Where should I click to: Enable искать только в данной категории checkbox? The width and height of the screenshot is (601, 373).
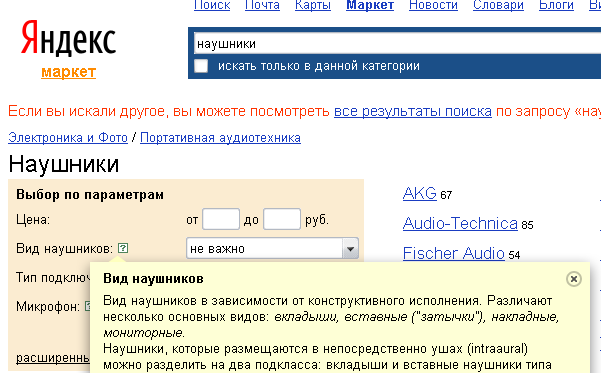[201, 66]
